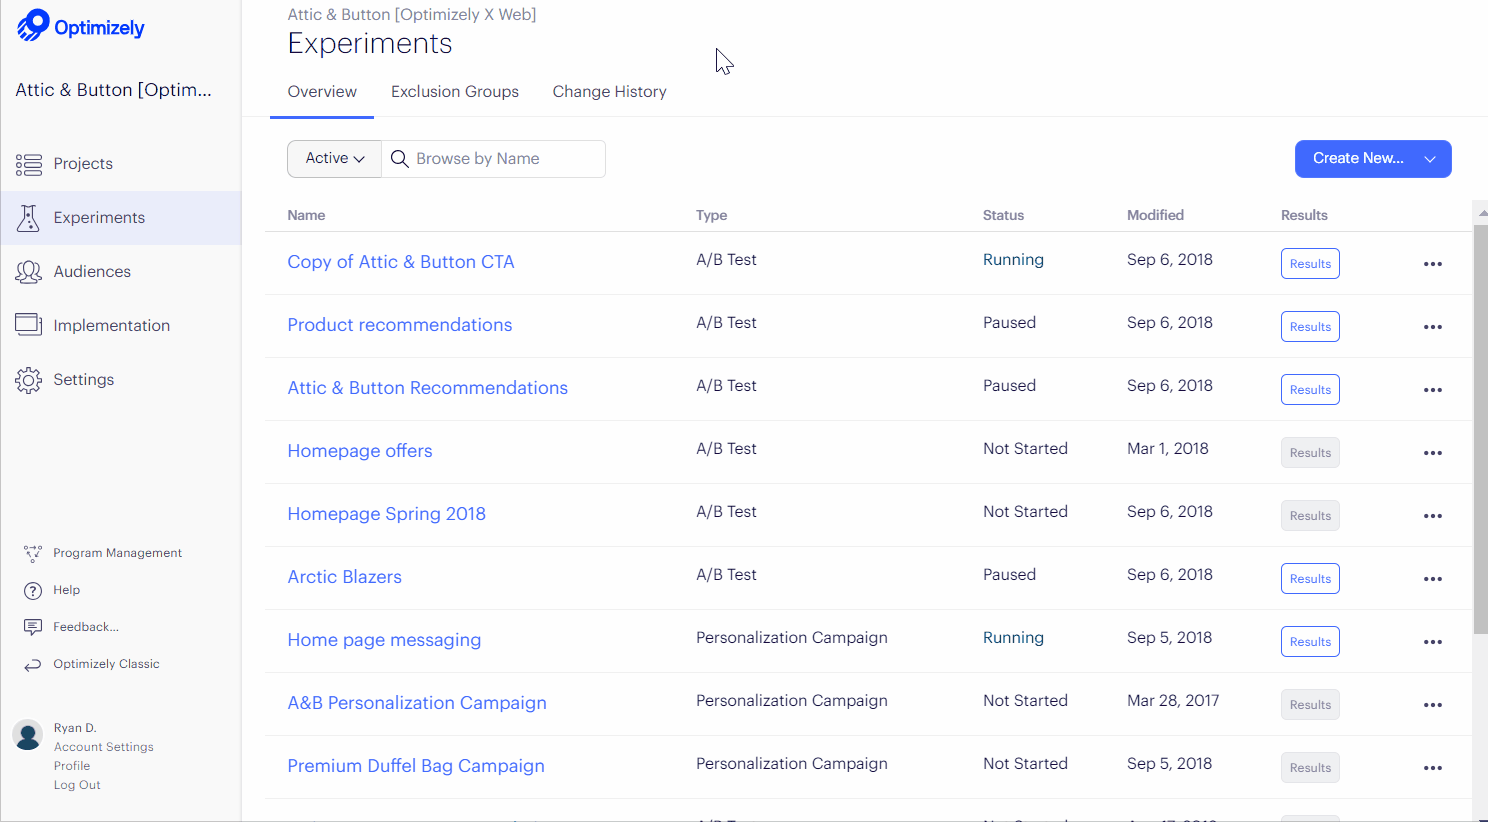Click the Settings gear icon

[29, 380]
